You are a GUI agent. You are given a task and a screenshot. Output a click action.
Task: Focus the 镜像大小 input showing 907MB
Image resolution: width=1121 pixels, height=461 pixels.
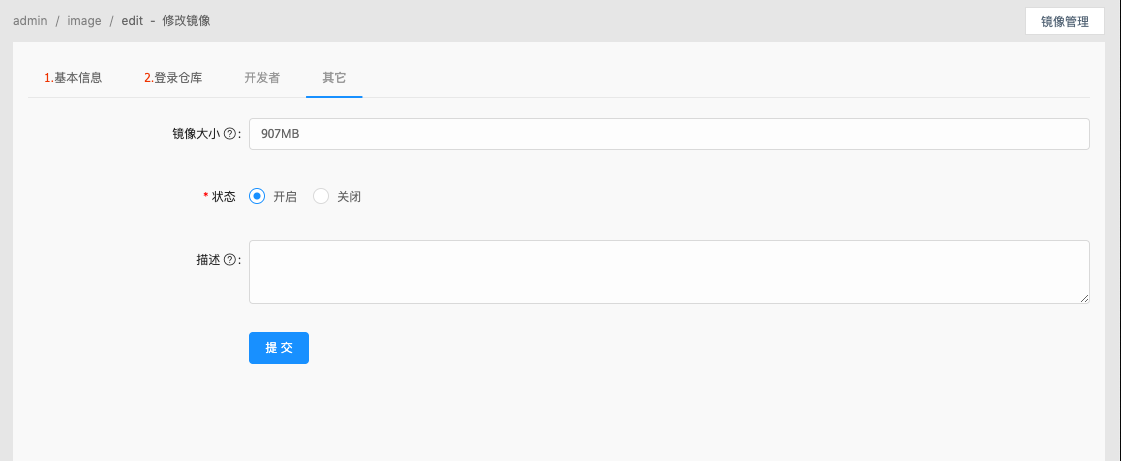click(668, 134)
